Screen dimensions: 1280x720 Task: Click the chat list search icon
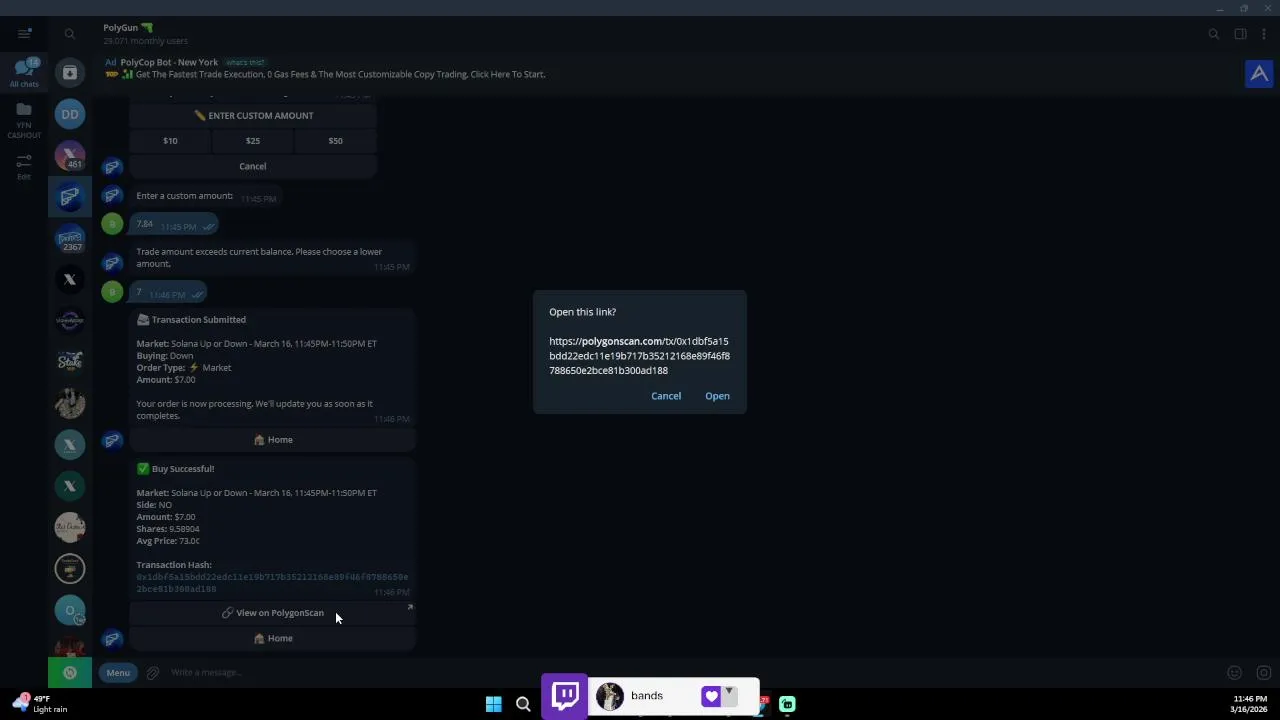click(x=70, y=34)
